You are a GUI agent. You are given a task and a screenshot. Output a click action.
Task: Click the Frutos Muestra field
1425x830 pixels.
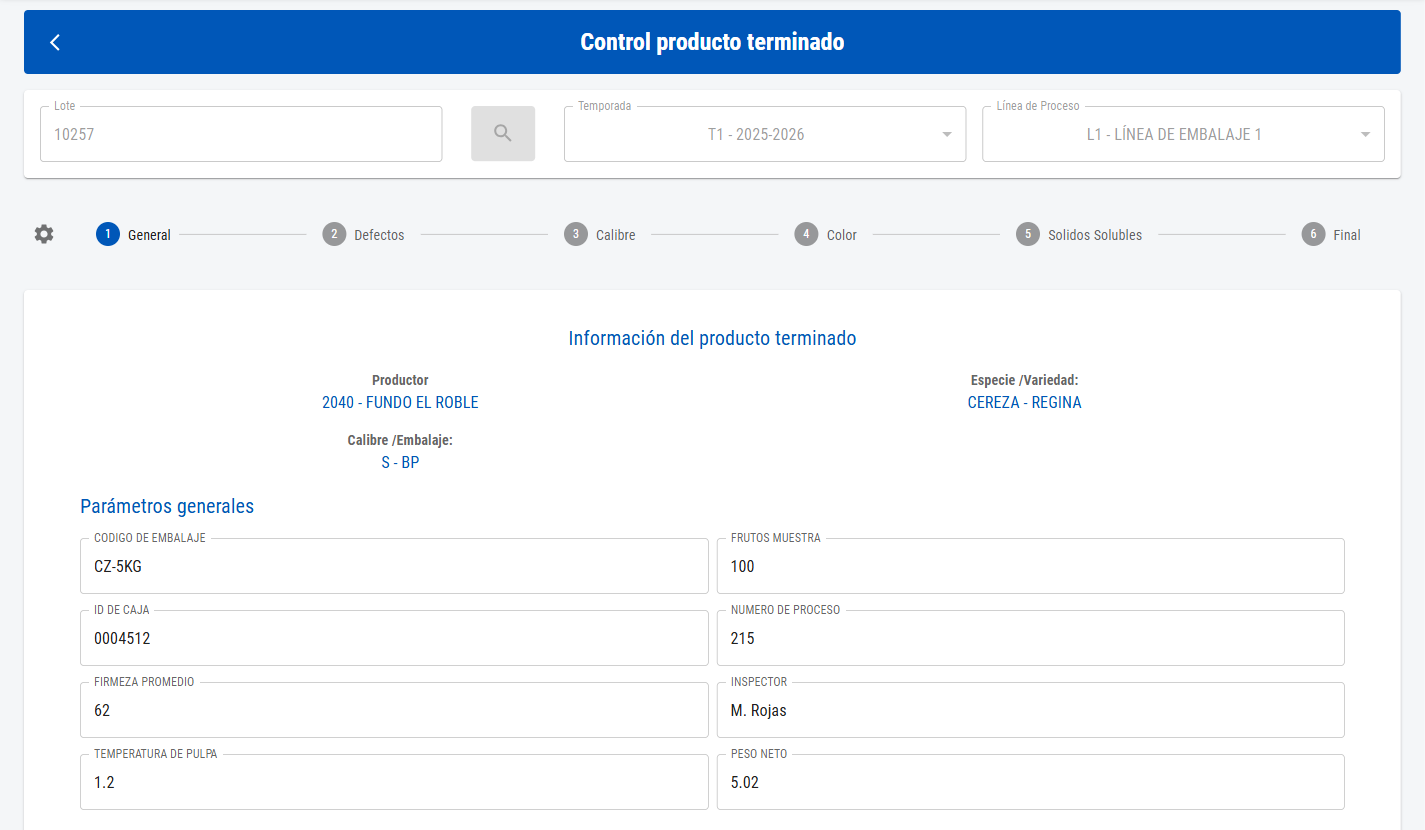coord(1031,566)
